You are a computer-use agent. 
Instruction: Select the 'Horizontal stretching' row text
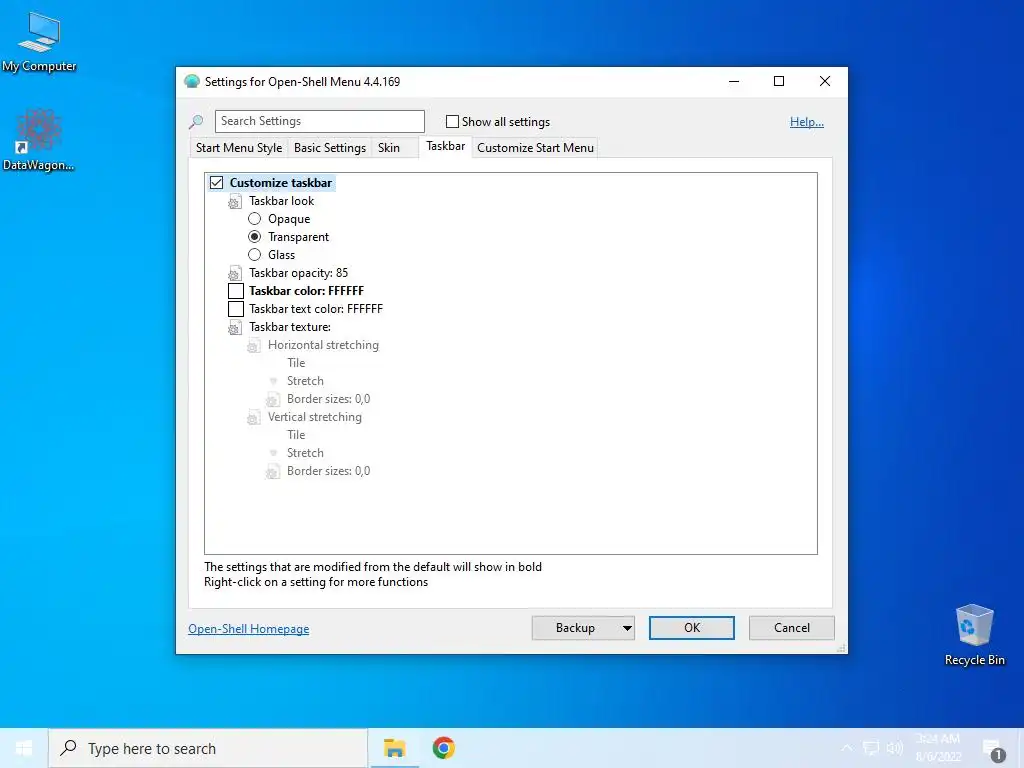point(323,345)
